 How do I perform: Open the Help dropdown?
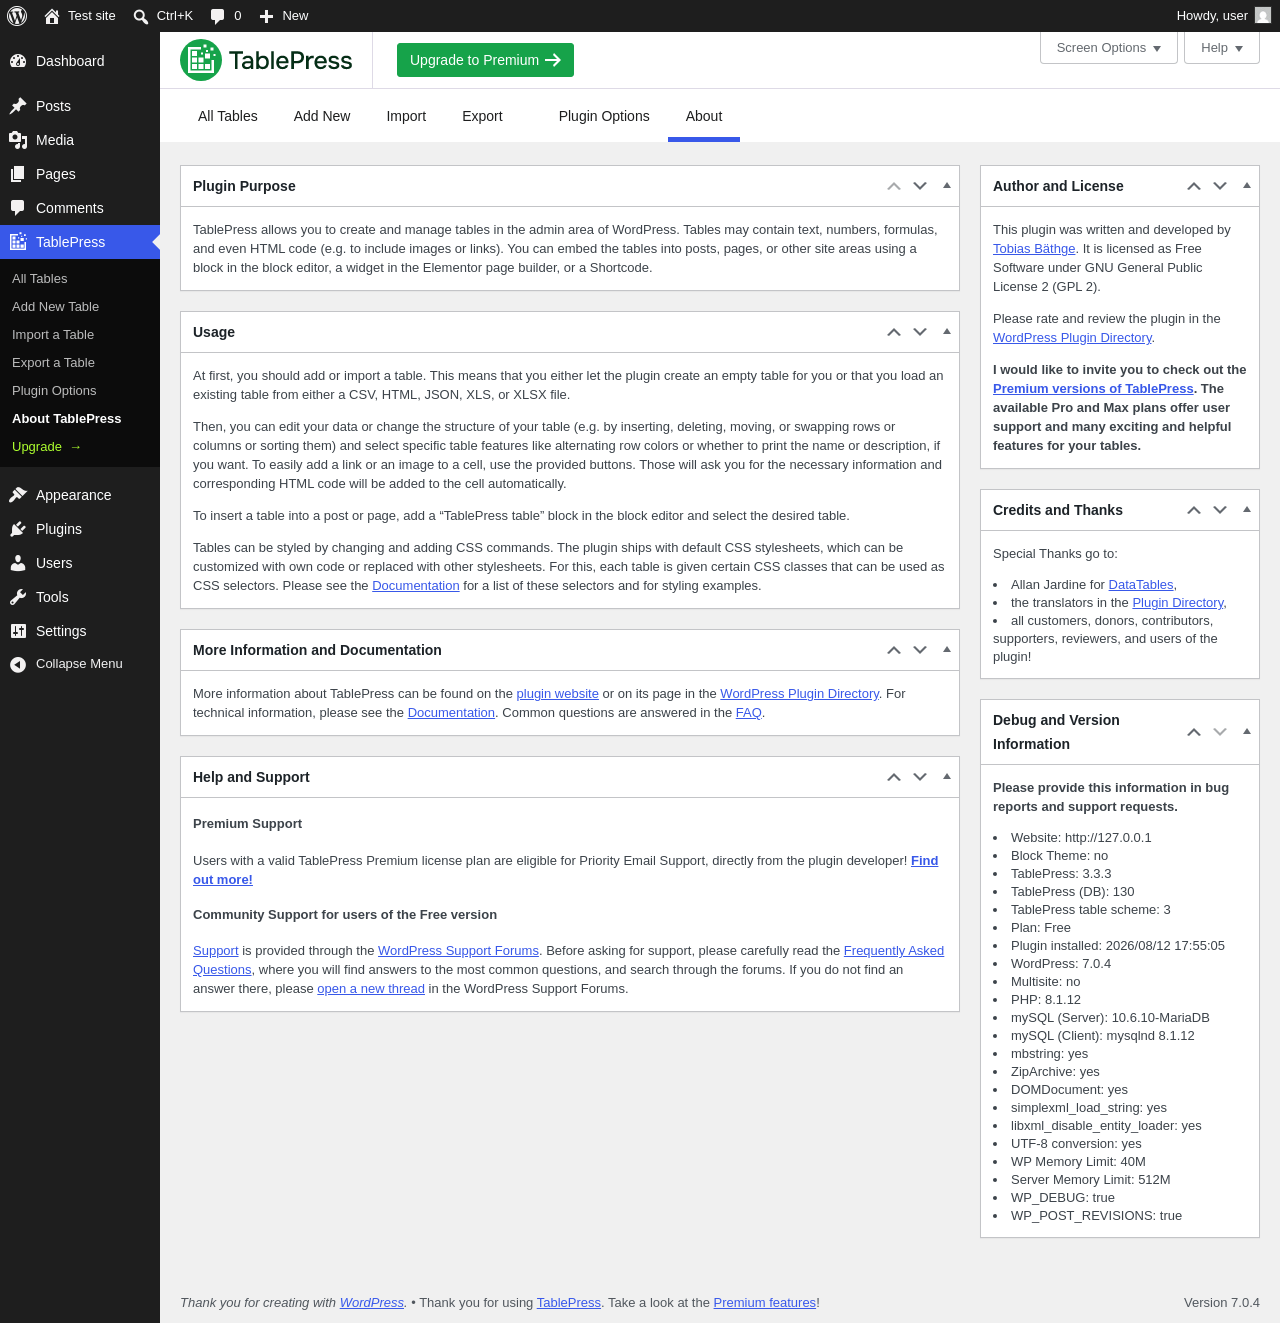click(x=1222, y=48)
